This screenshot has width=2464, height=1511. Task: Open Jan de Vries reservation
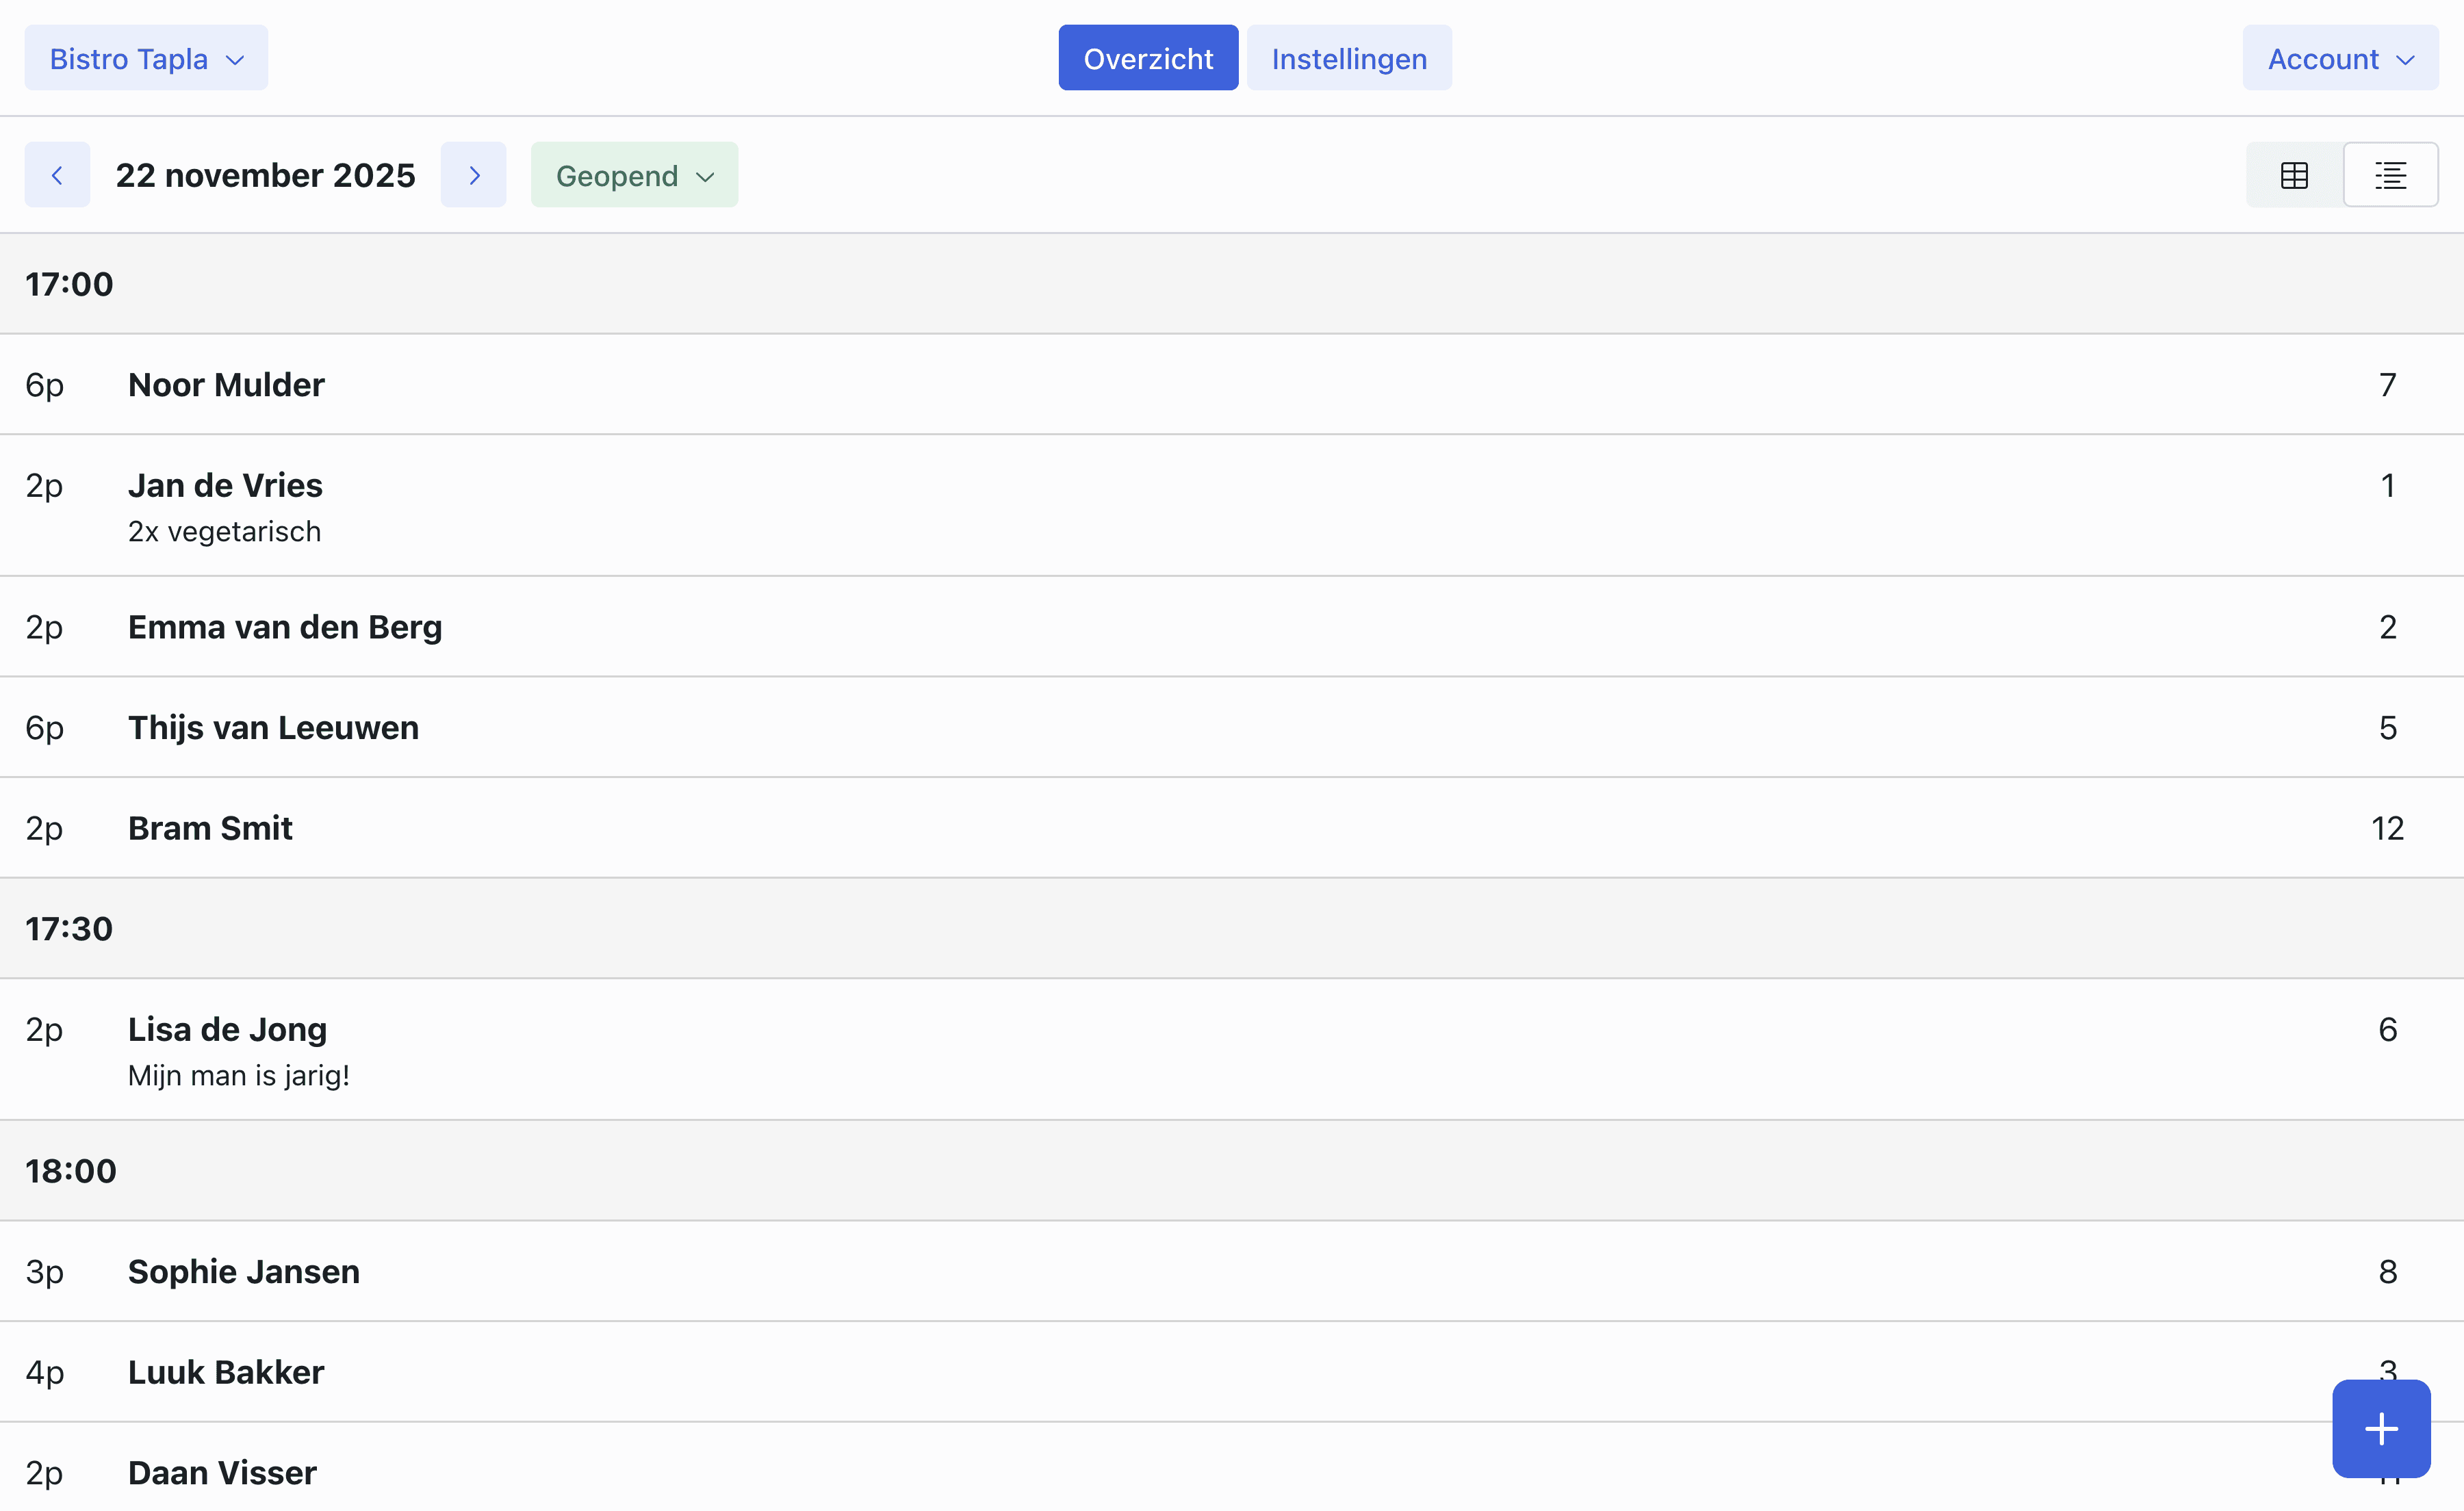tap(225, 486)
